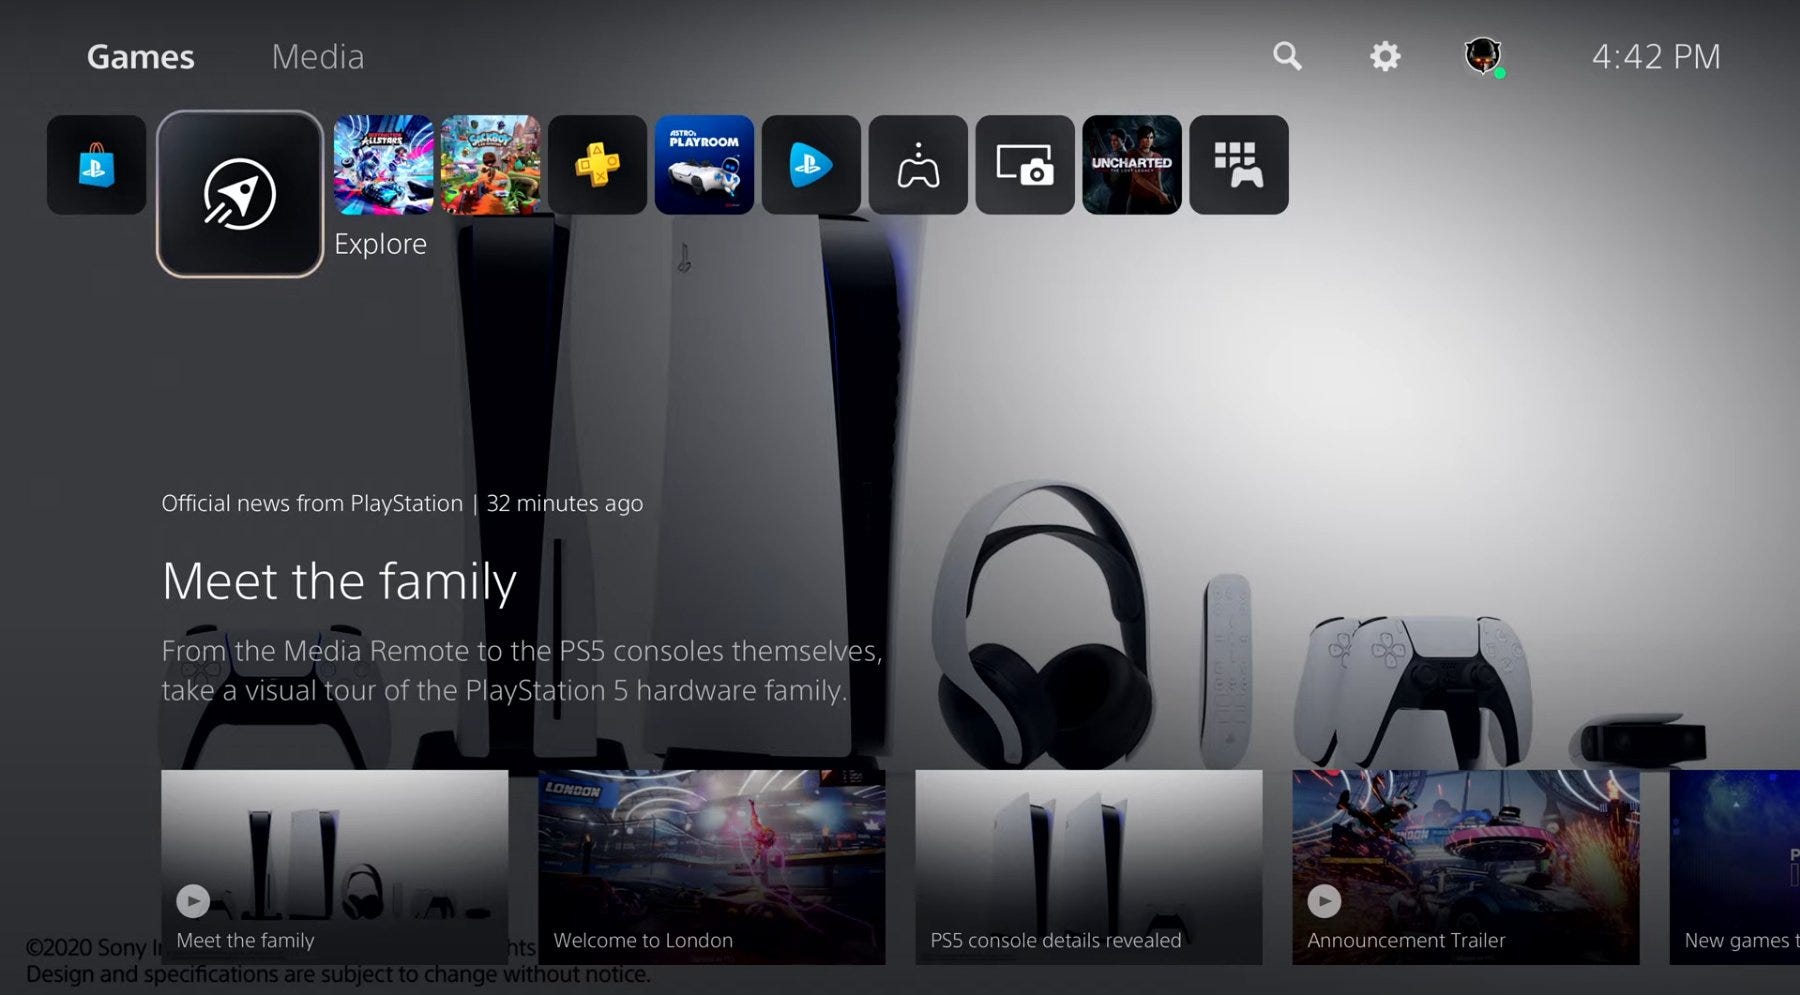Open the Remote Play controller tile
The image size is (1800, 995).
917,165
